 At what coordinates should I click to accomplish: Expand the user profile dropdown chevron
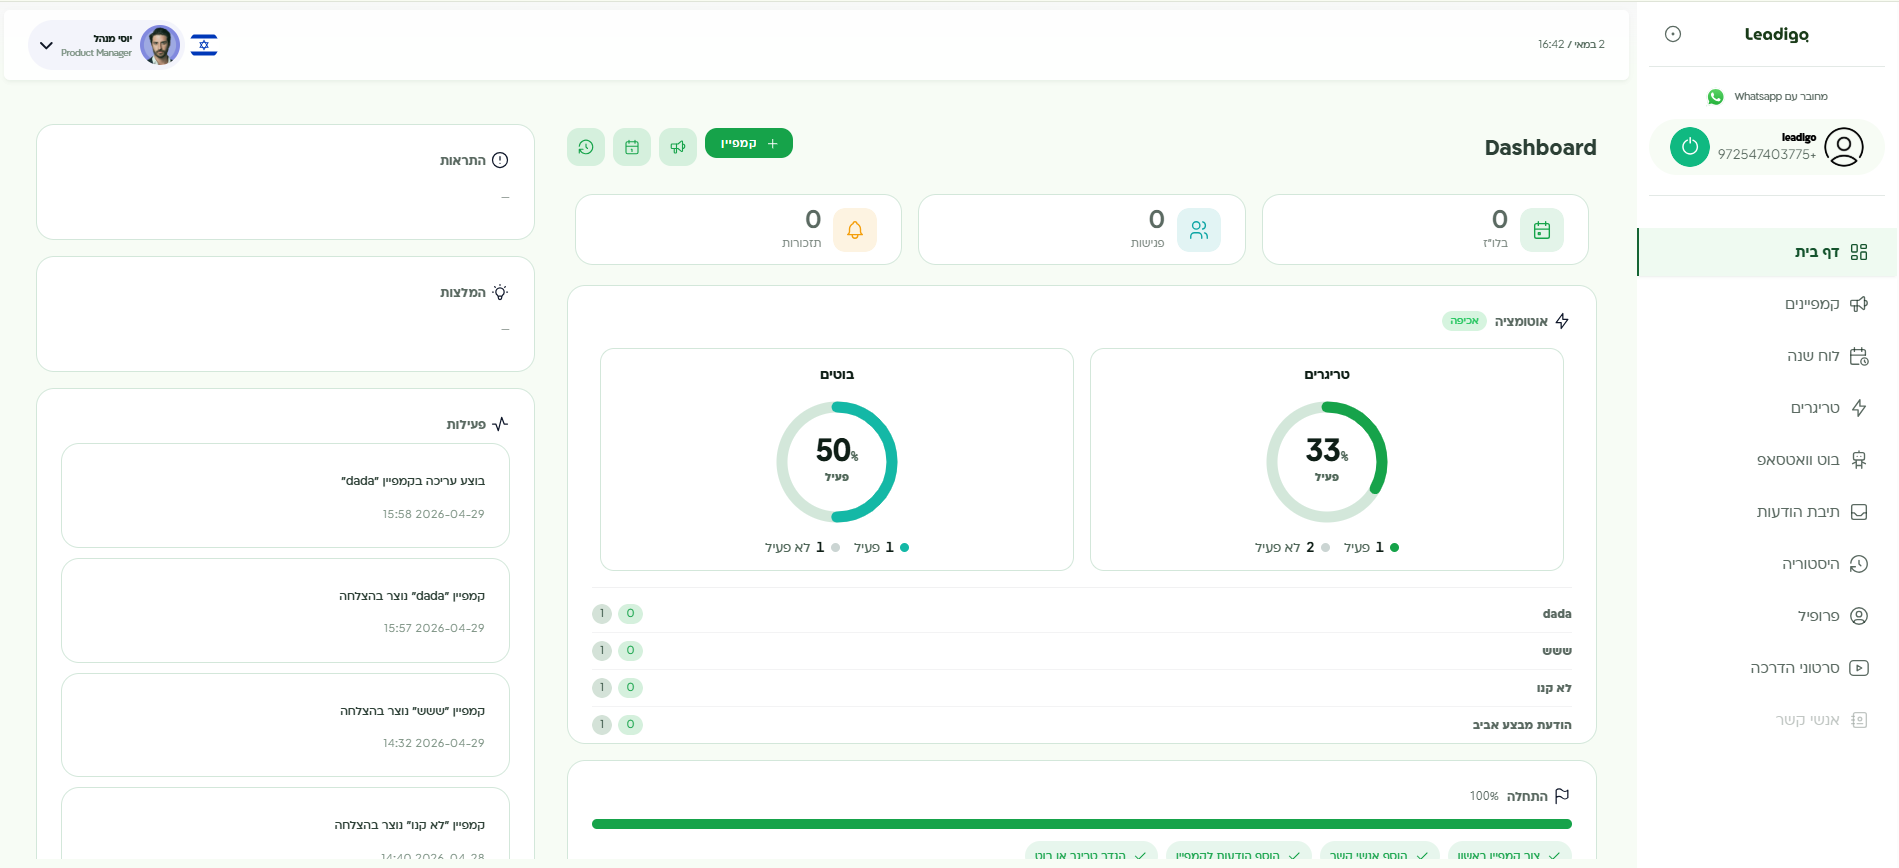pos(46,45)
